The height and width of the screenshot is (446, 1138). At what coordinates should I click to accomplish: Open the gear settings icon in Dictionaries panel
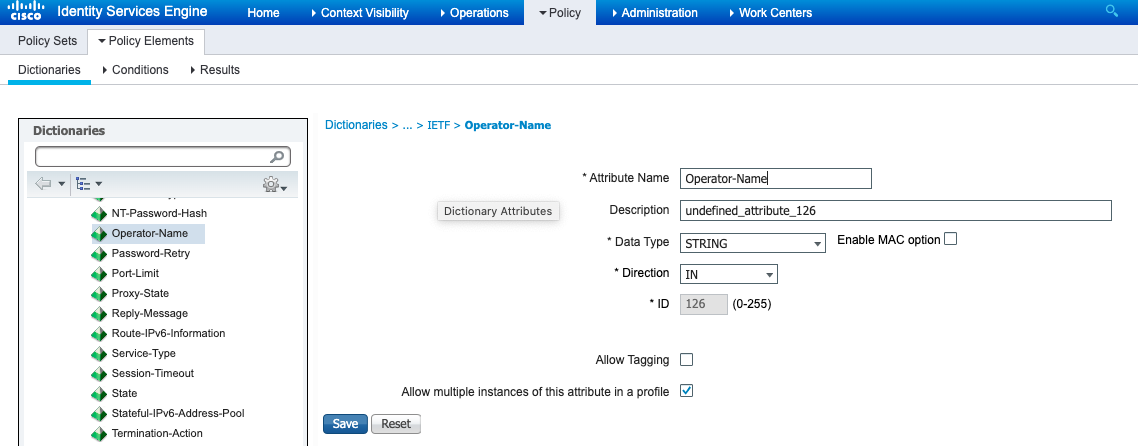coord(271,185)
